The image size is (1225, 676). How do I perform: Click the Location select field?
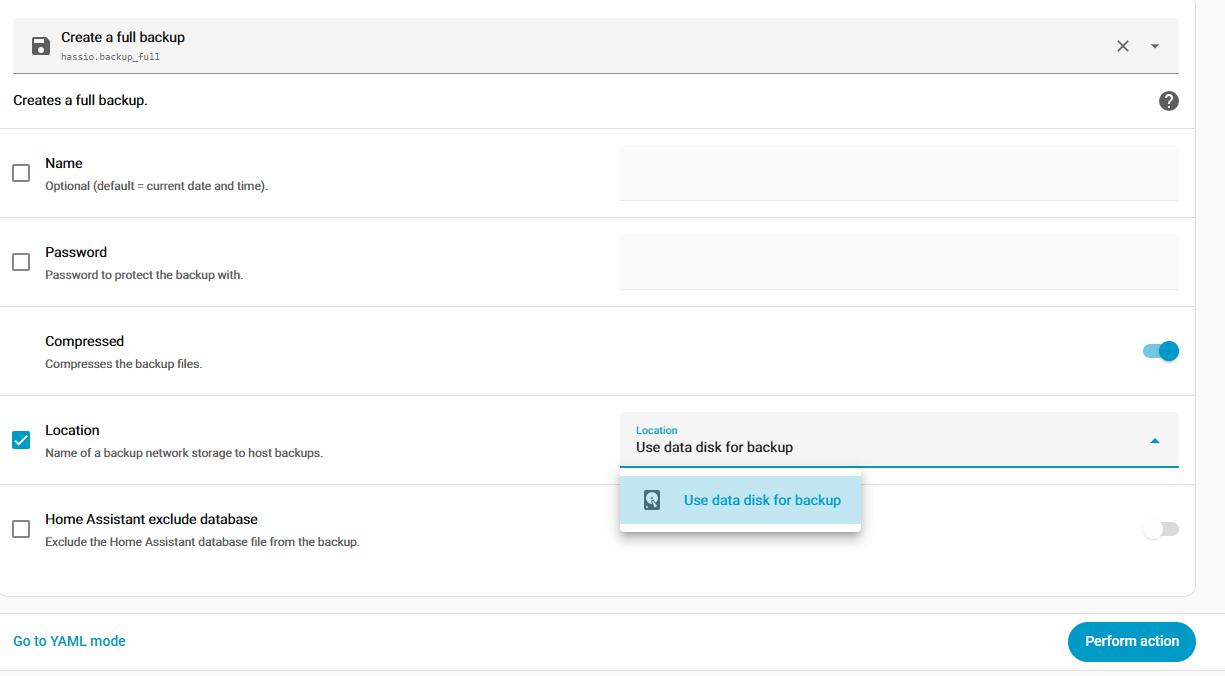click(x=880, y=440)
